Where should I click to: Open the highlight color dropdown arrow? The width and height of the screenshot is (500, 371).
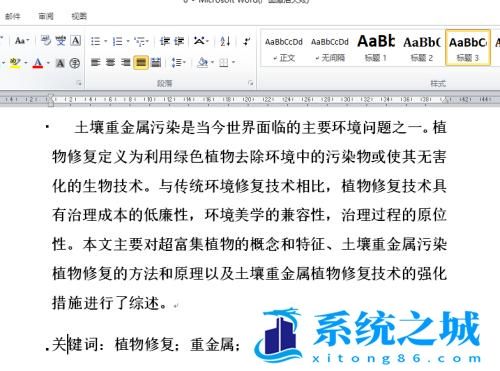click(26, 63)
